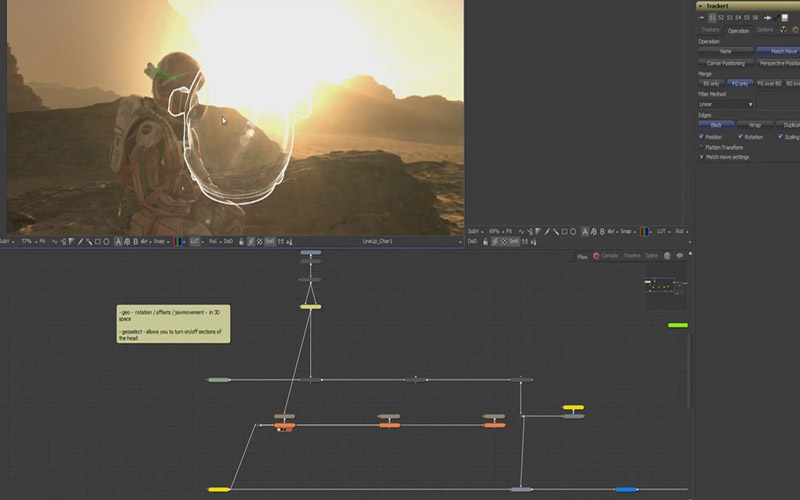Click the paint brush tool in right viewer toolbar

tap(556, 232)
